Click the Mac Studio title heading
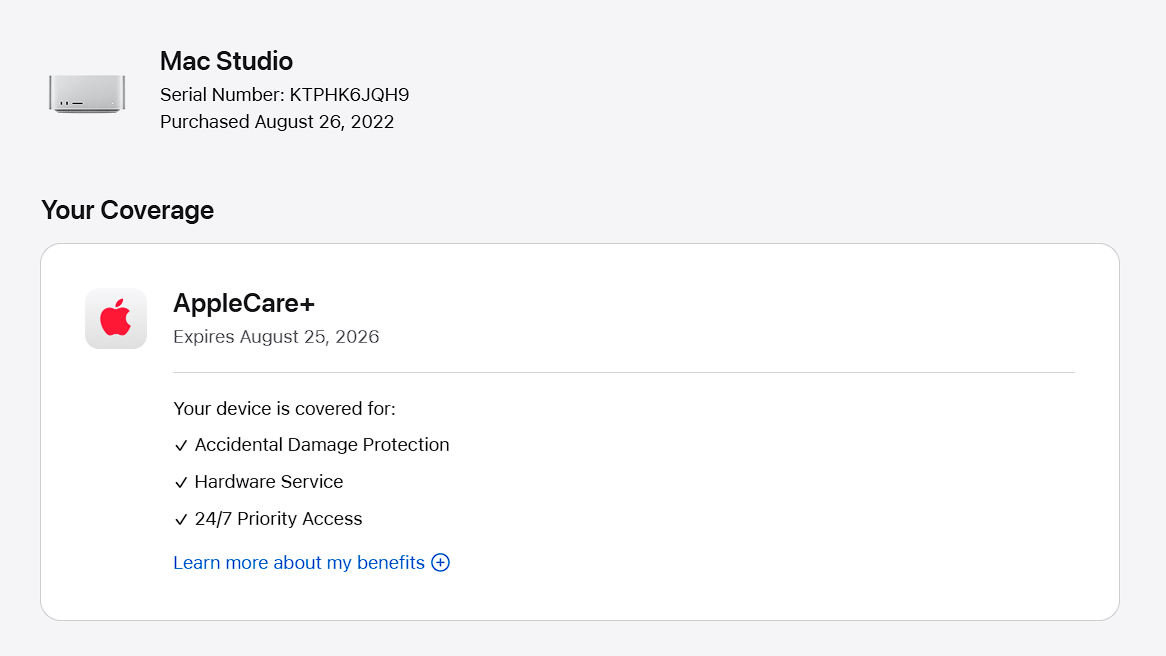Image resolution: width=1166 pixels, height=656 pixels. (226, 61)
